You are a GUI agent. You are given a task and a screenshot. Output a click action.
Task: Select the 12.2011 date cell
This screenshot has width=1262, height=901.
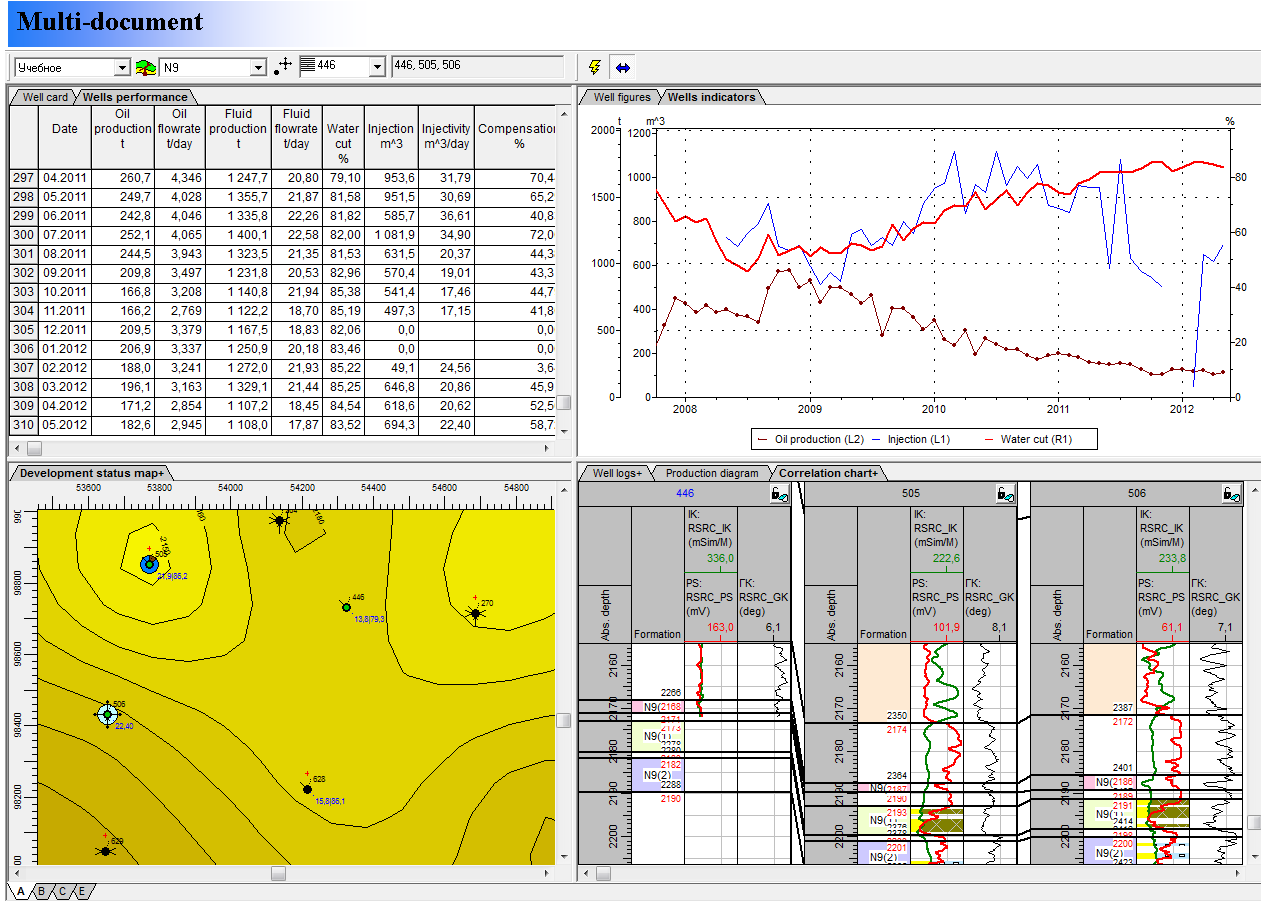coord(64,329)
